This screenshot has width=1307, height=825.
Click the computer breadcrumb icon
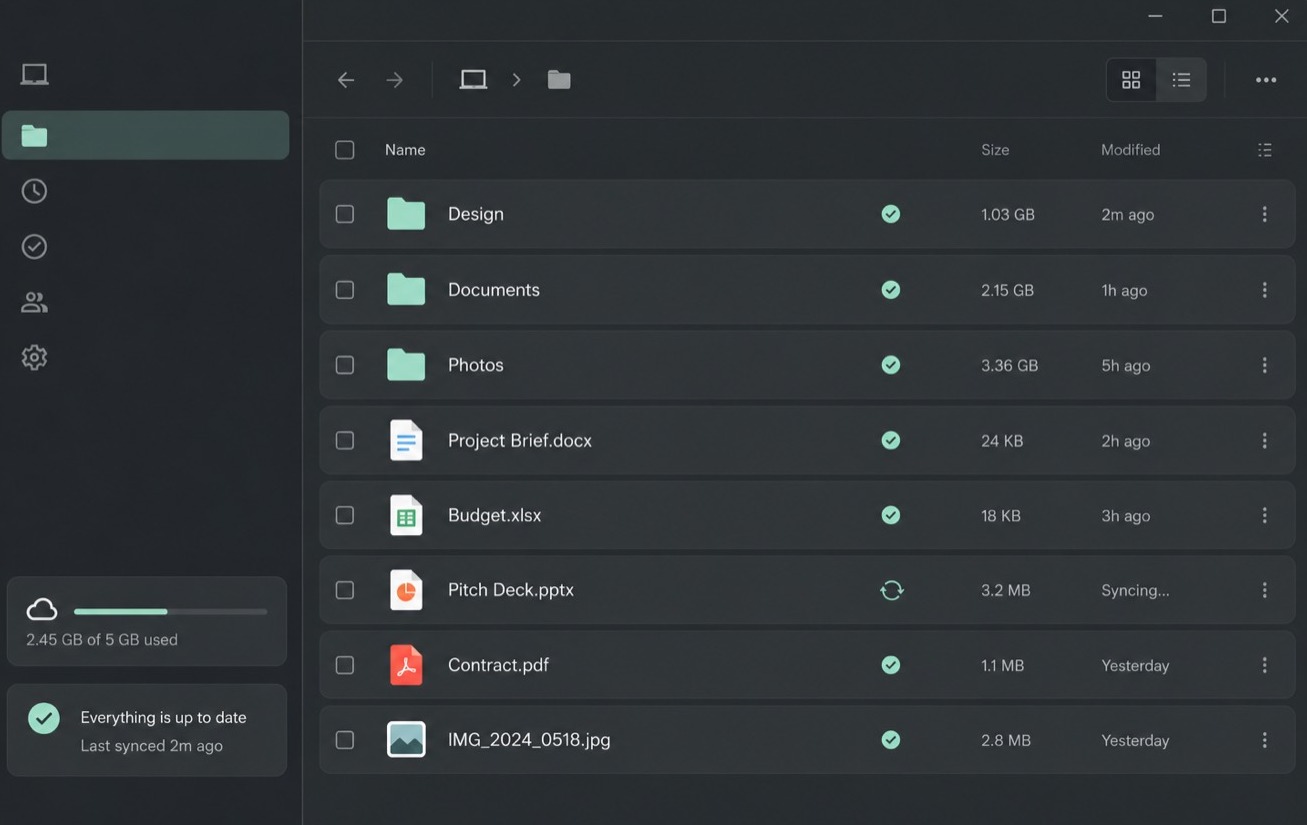[x=473, y=80]
